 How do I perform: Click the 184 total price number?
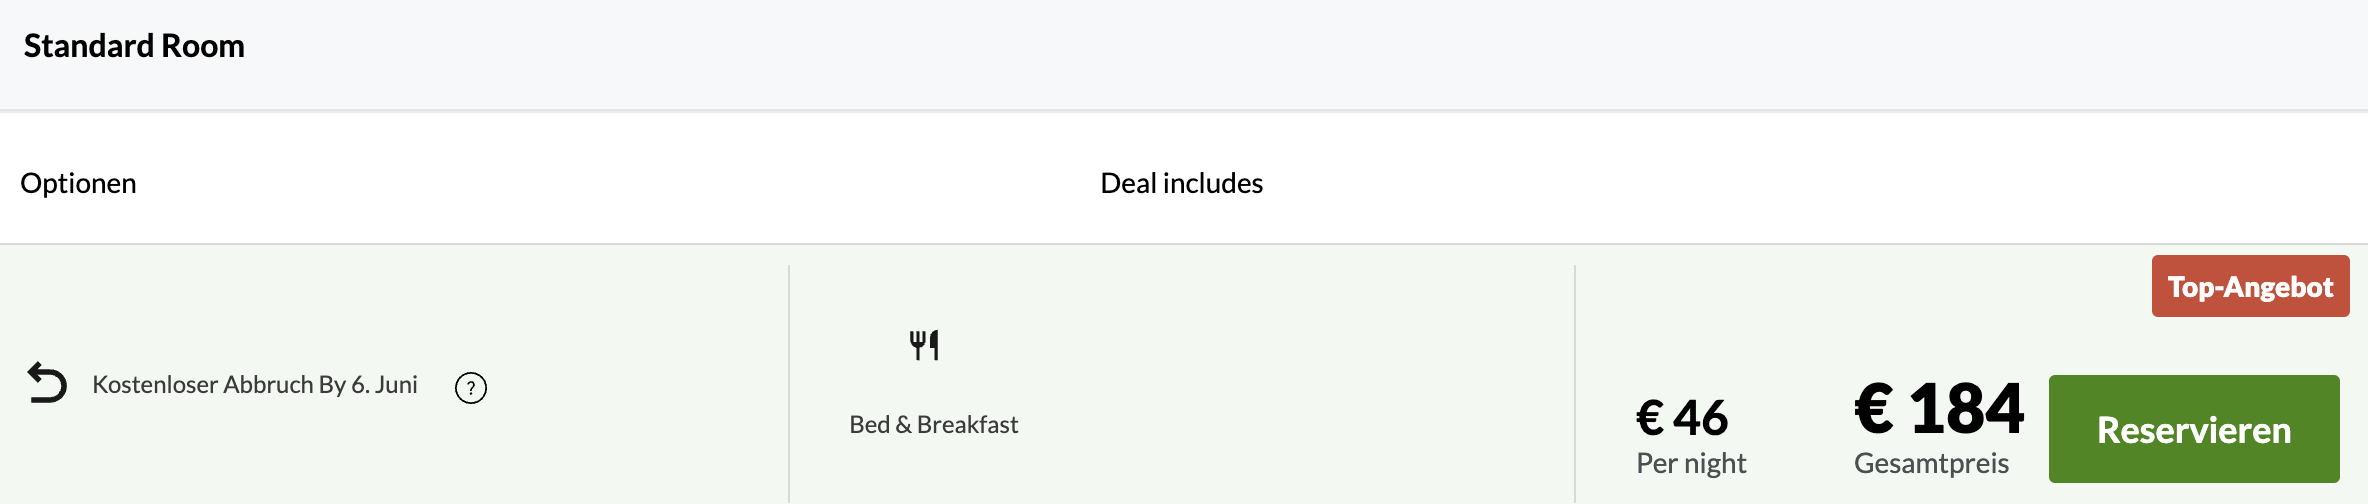pos(1967,409)
